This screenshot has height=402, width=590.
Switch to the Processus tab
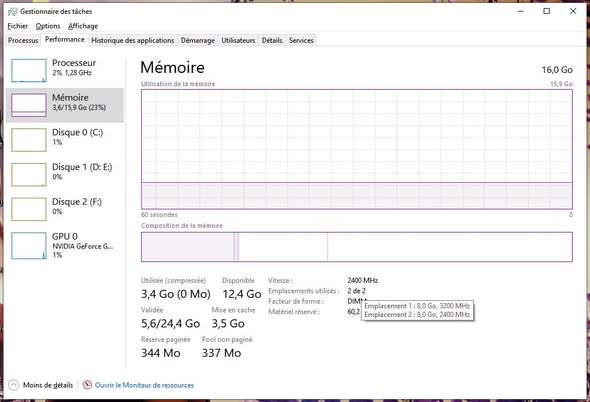pos(23,40)
